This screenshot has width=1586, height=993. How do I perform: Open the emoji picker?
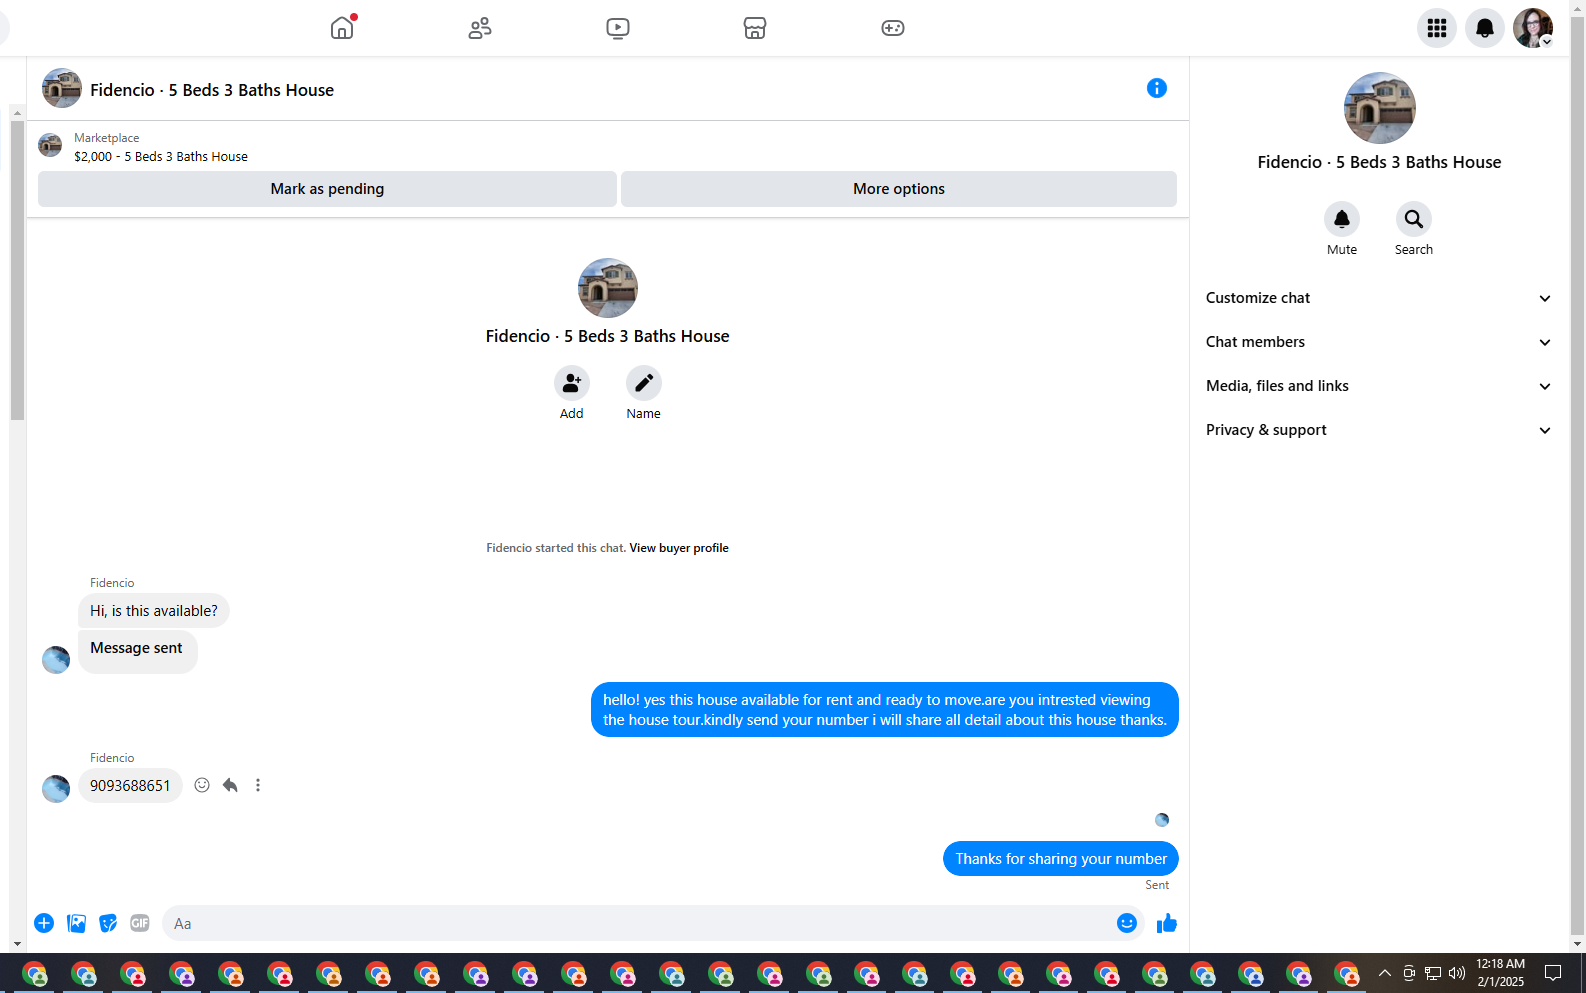coord(1127,923)
